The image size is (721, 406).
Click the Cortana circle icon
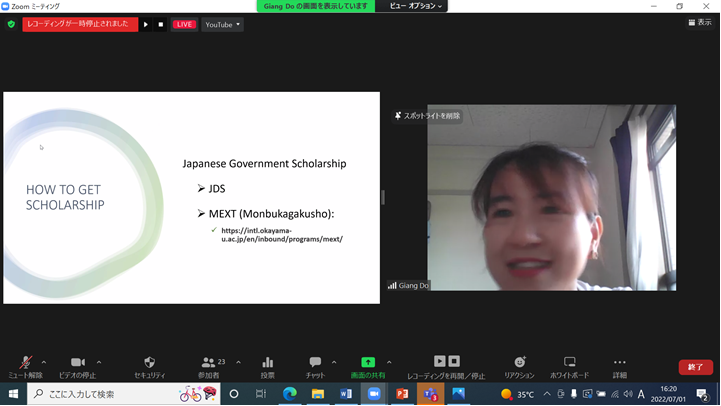point(234,394)
